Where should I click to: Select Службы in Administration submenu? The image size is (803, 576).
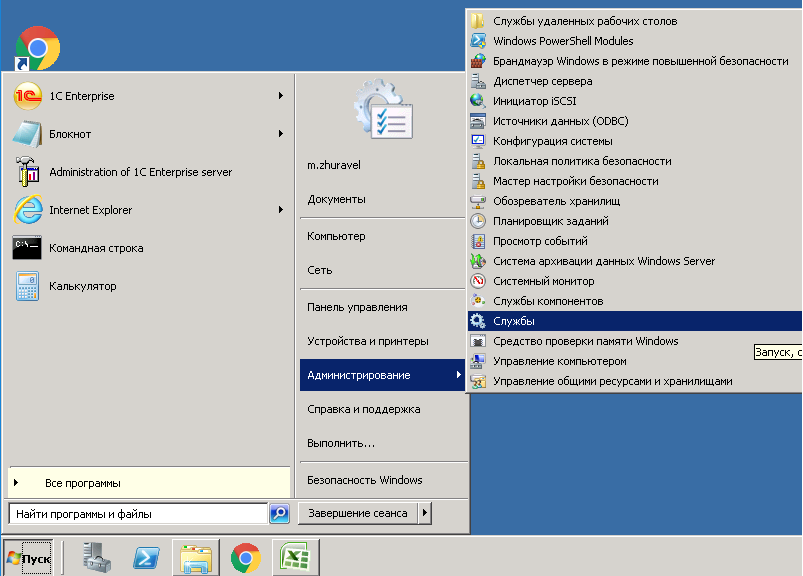pos(513,321)
